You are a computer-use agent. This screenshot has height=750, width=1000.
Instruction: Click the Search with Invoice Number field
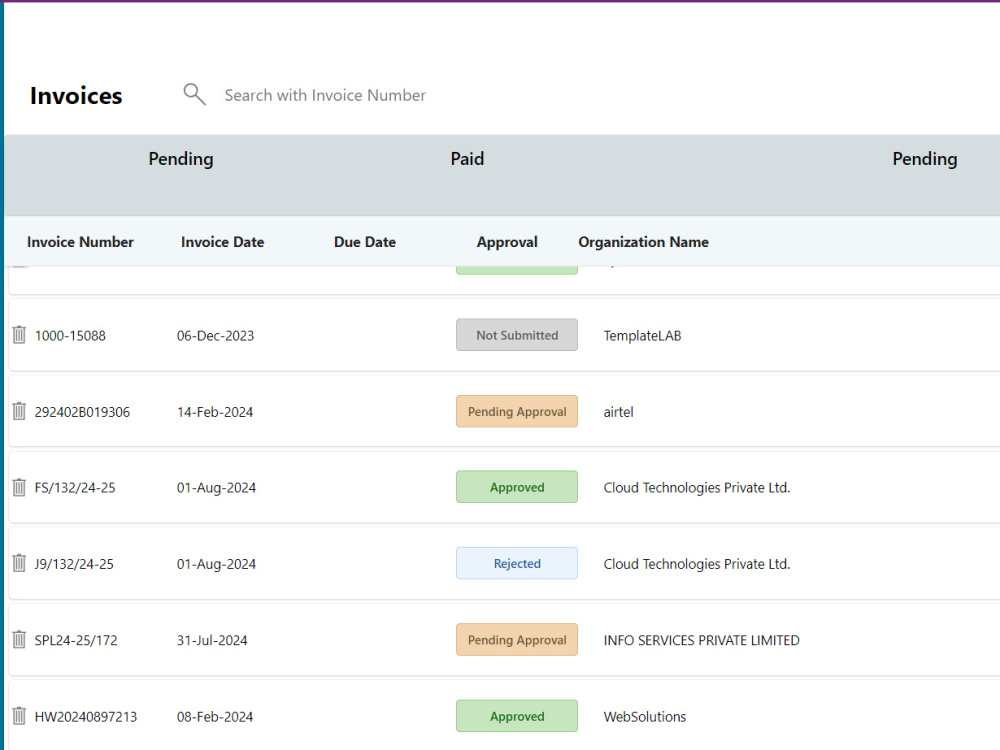coord(325,95)
